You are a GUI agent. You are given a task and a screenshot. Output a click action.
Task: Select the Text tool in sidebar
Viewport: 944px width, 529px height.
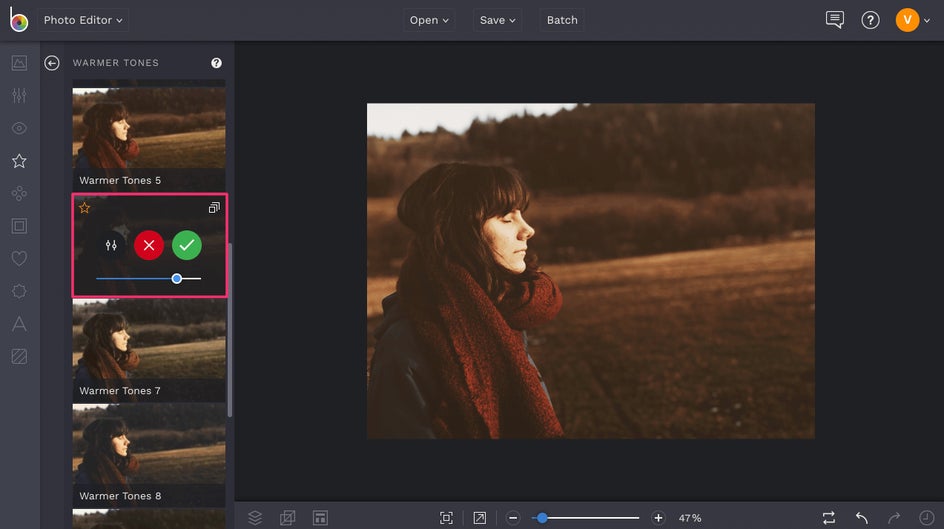pos(19,324)
